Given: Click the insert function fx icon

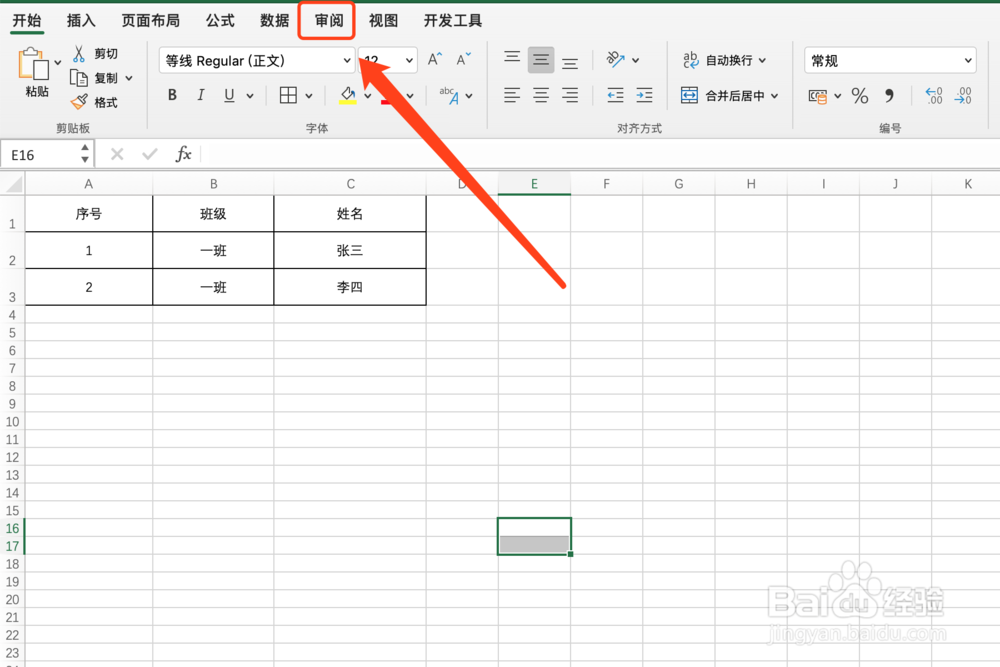Looking at the screenshot, I should (x=184, y=154).
